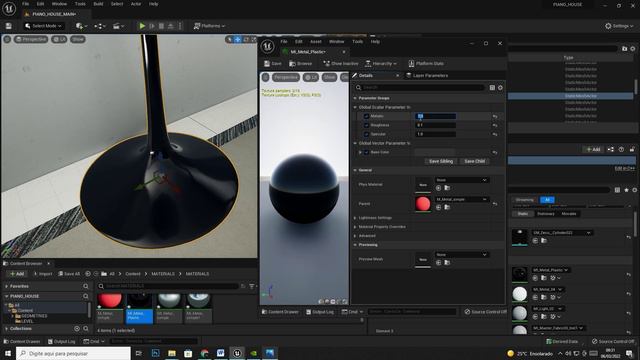Expand the Material Property Overrides section
640x360 pixels.
[355, 227]
